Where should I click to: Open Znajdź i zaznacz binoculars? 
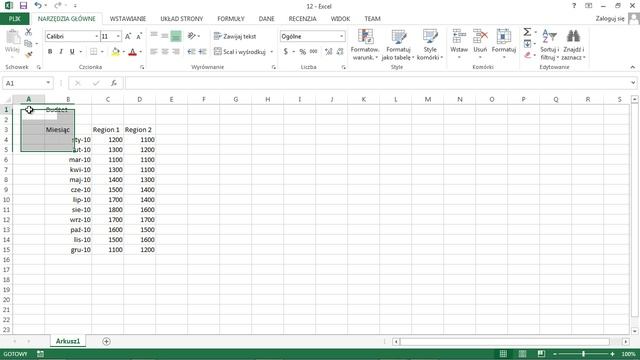click(x=573, y=44)
